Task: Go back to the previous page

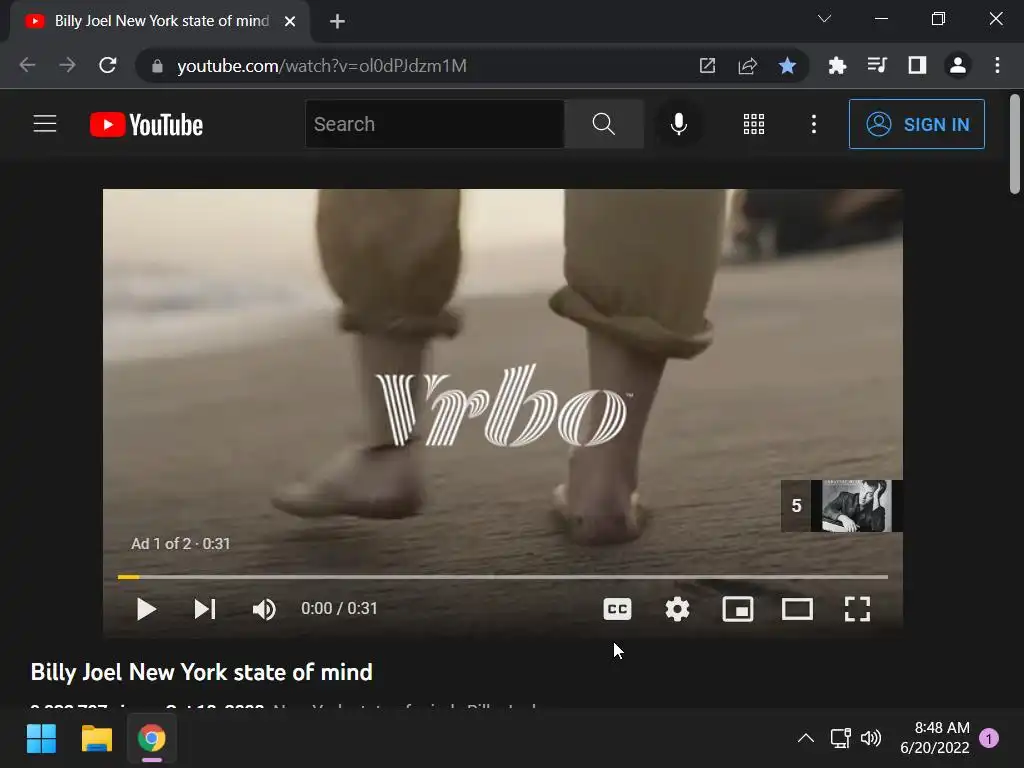Action: pos(27,65)
